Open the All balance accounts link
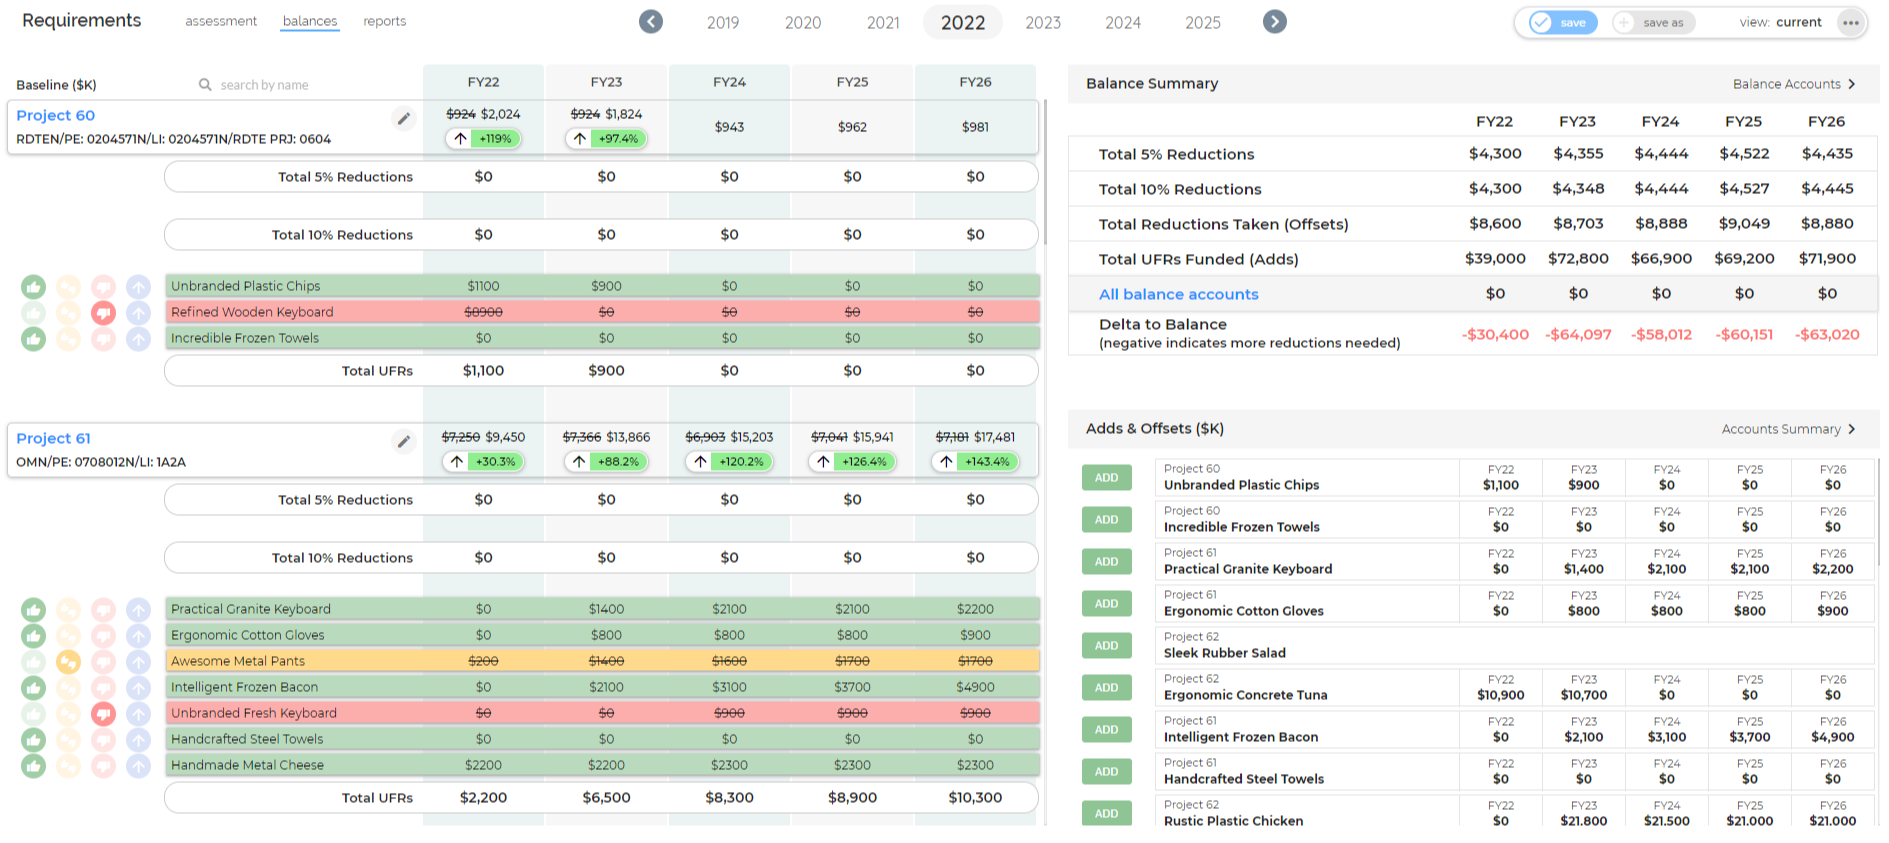The width and height of the screenshot is (1889, 843). coord(1178,294)
